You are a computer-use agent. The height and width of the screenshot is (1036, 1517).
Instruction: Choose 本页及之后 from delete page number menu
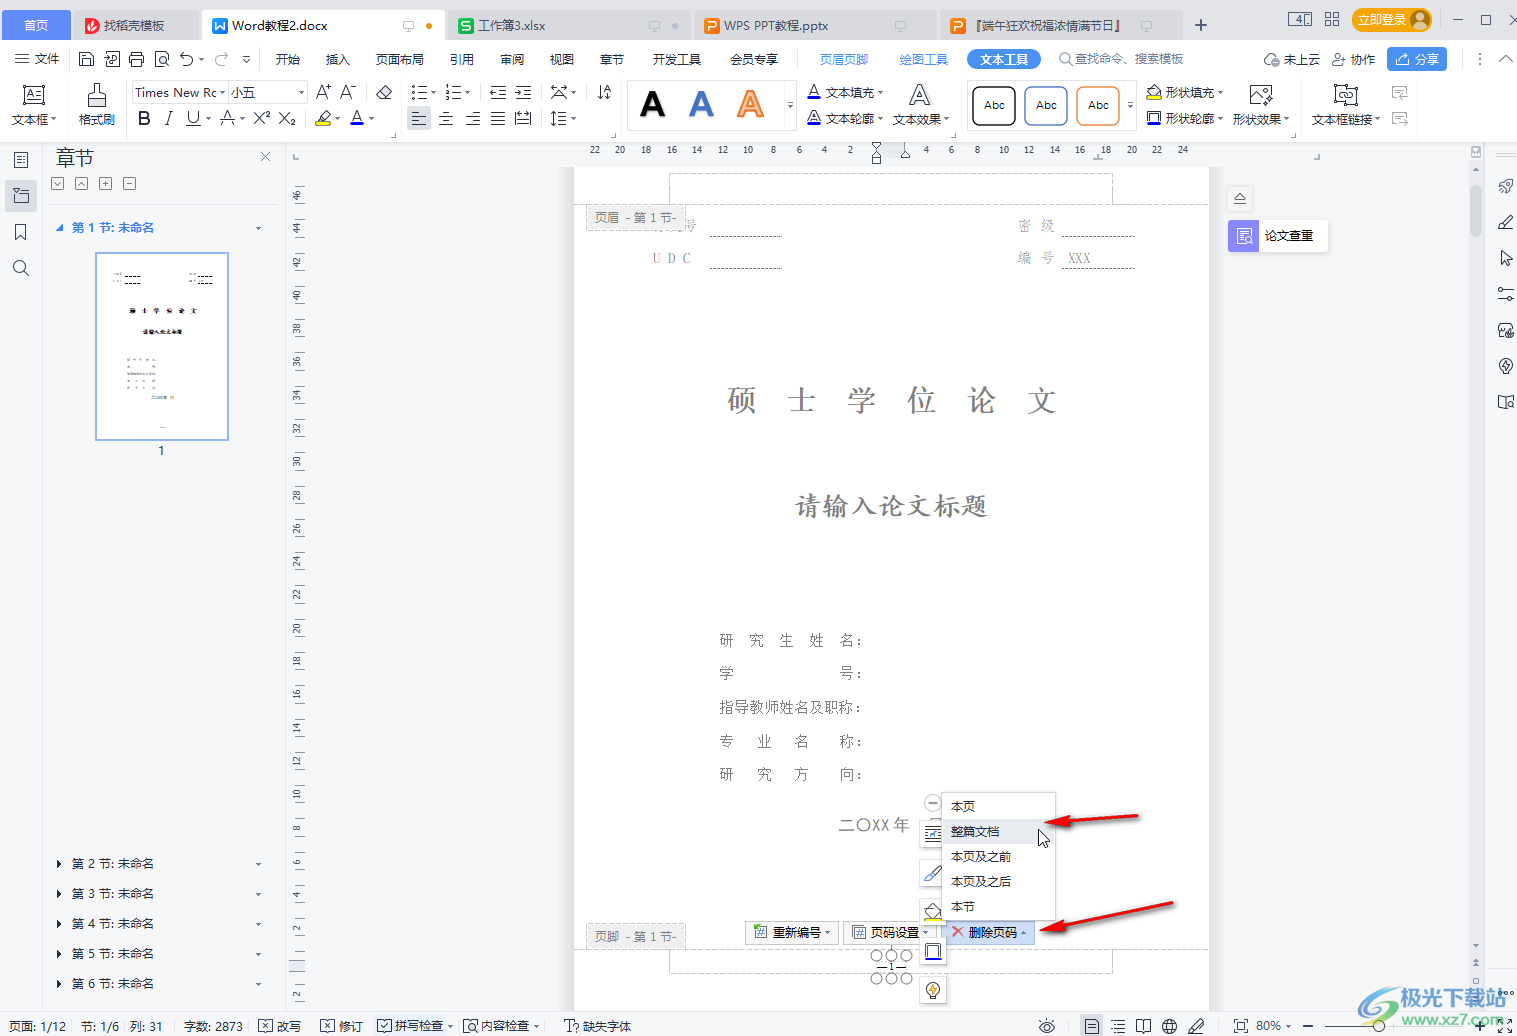pyautogui.click(x=998, y=882)
